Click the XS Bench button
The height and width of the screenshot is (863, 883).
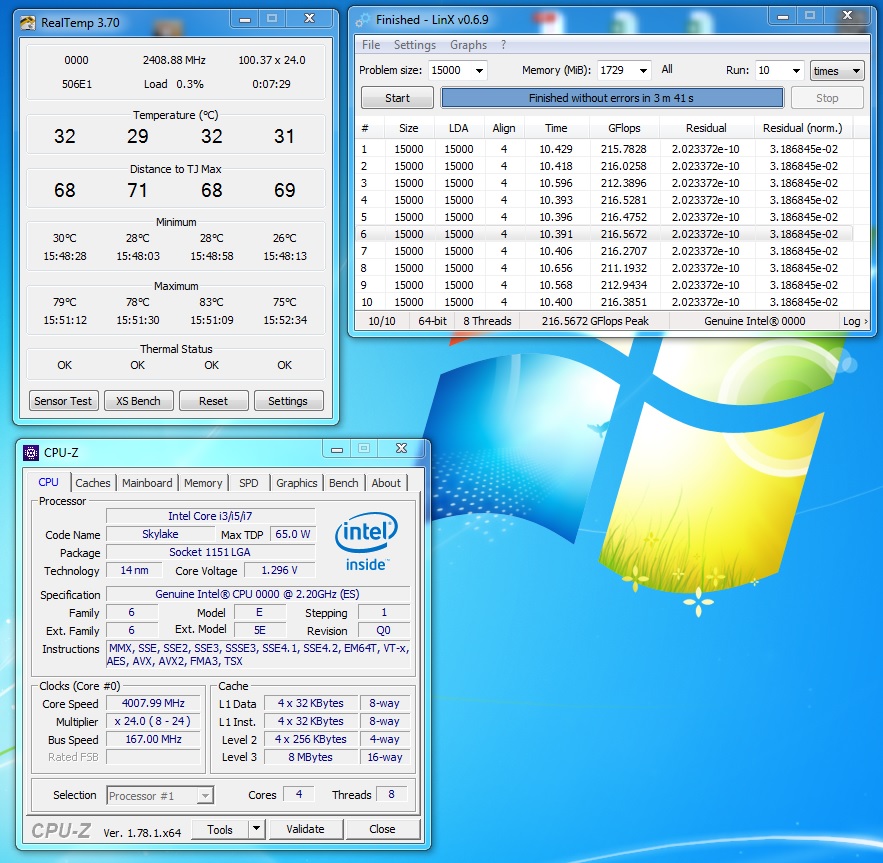138,401
